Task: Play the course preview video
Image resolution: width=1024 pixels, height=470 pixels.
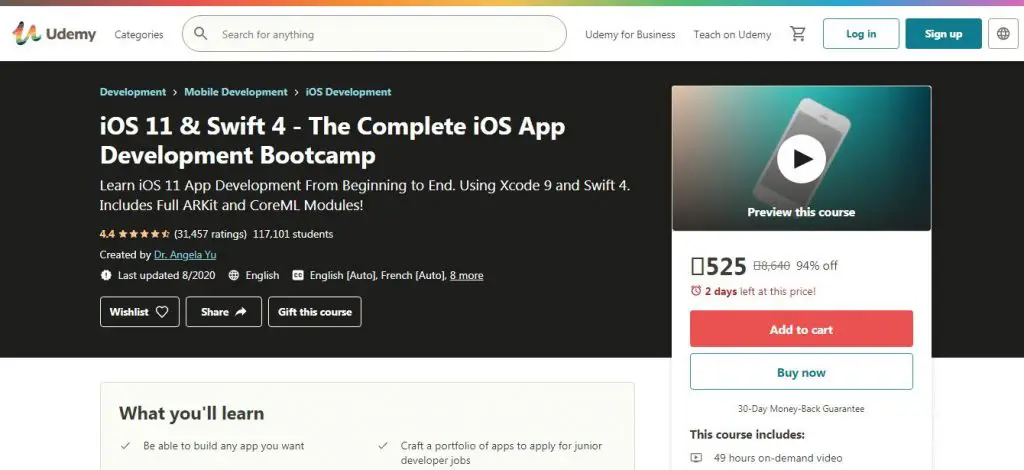Action: click(801, 158)
